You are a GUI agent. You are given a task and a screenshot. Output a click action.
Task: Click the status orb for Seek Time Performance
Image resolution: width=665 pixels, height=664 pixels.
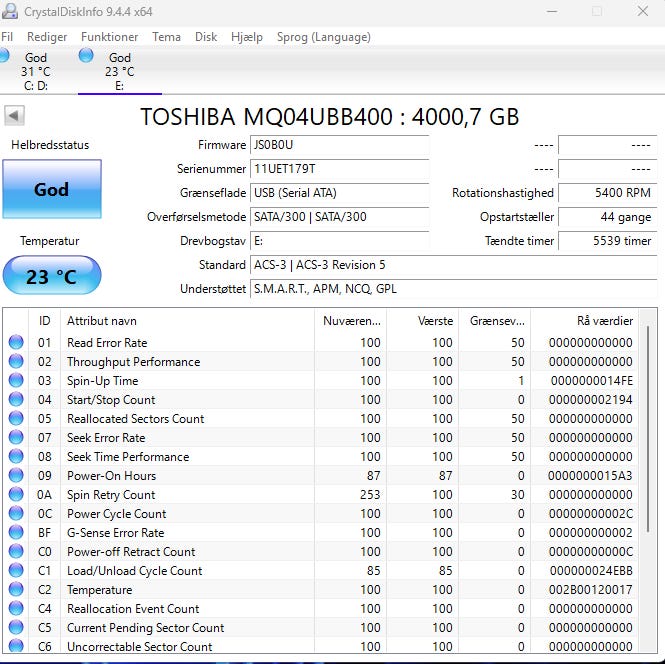[16, 456]
